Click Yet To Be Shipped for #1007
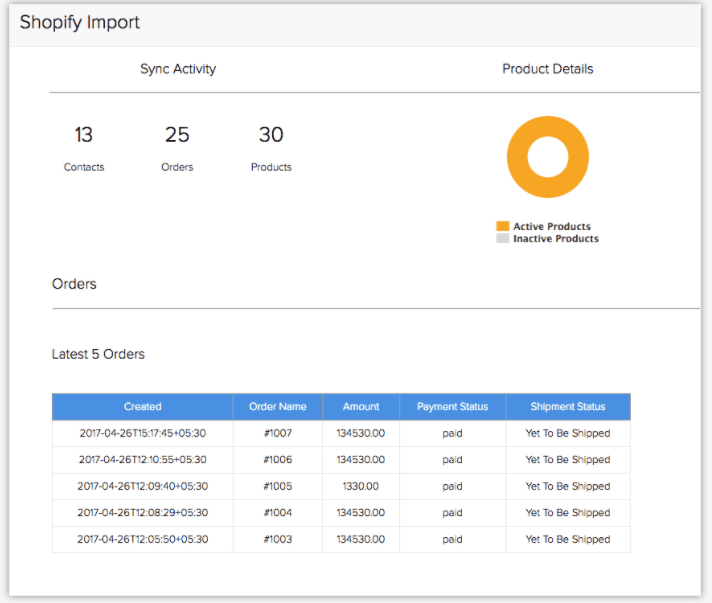Image resolution: width=712 pixels, height=603 pixels. pyautogui.click(x=568, y=434)
